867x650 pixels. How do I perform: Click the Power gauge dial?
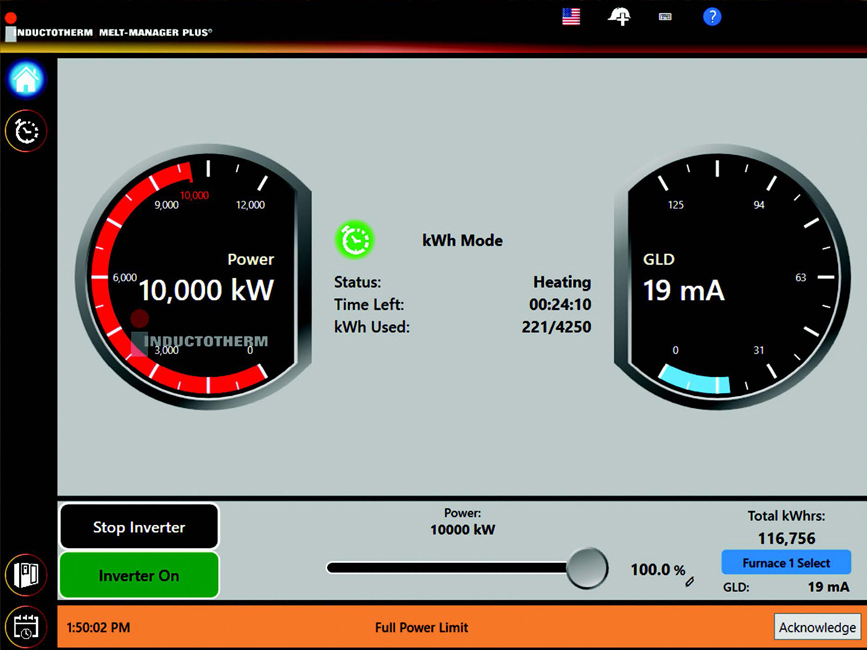point(194,276)
